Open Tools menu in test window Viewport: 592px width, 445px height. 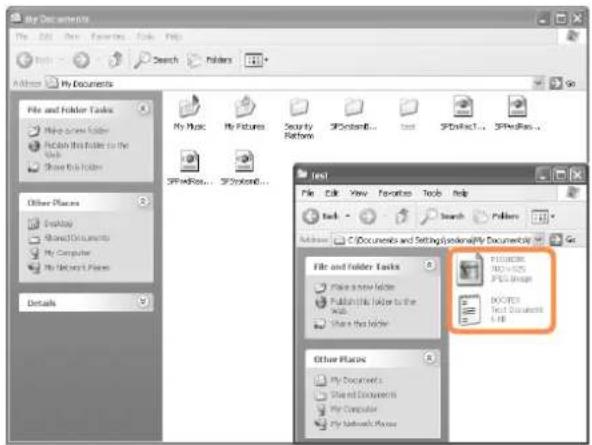pyautogui.click(x=432, y=193)
